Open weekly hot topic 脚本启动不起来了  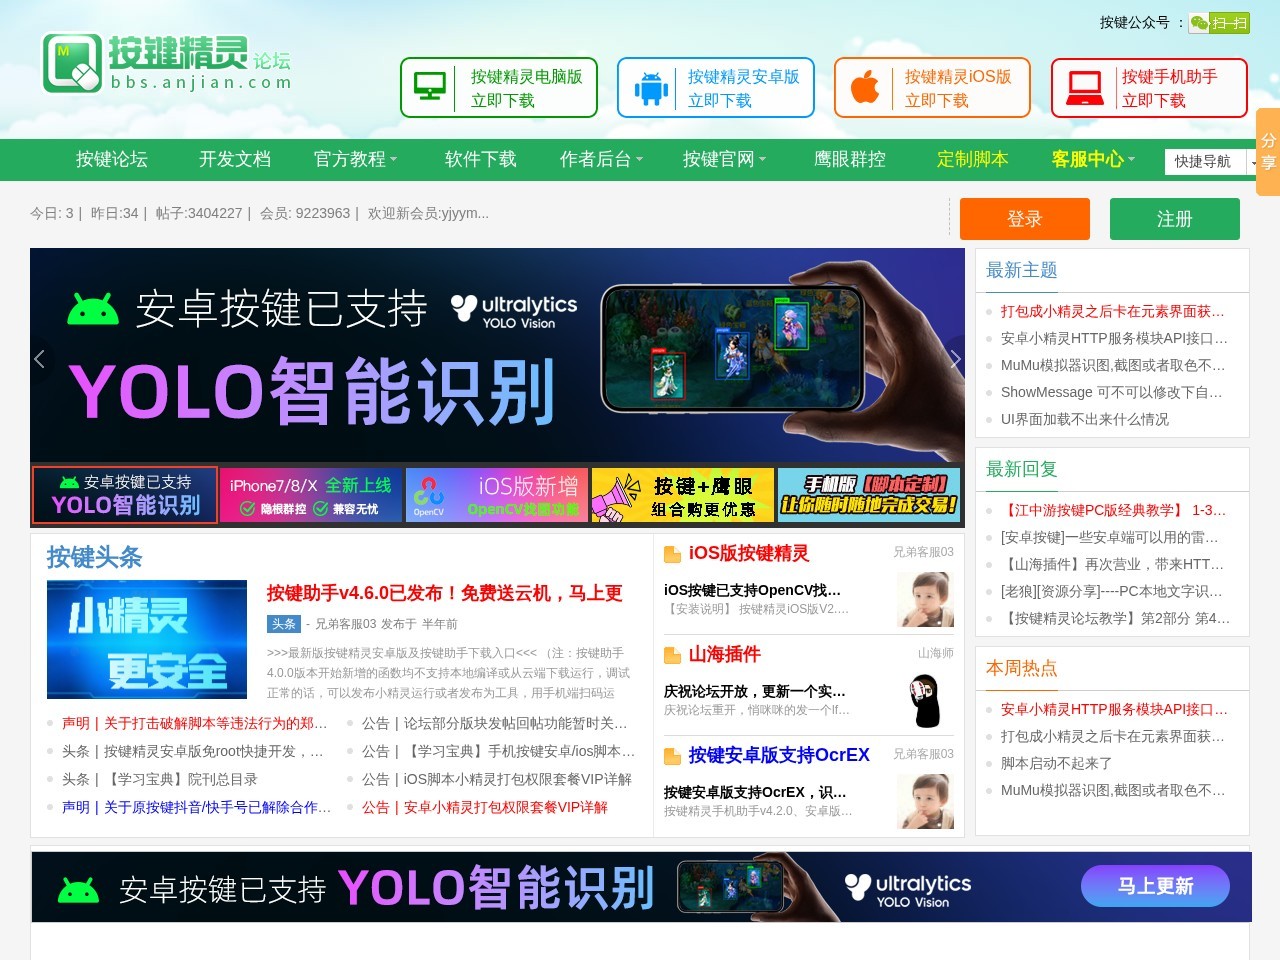point(1057,763)
